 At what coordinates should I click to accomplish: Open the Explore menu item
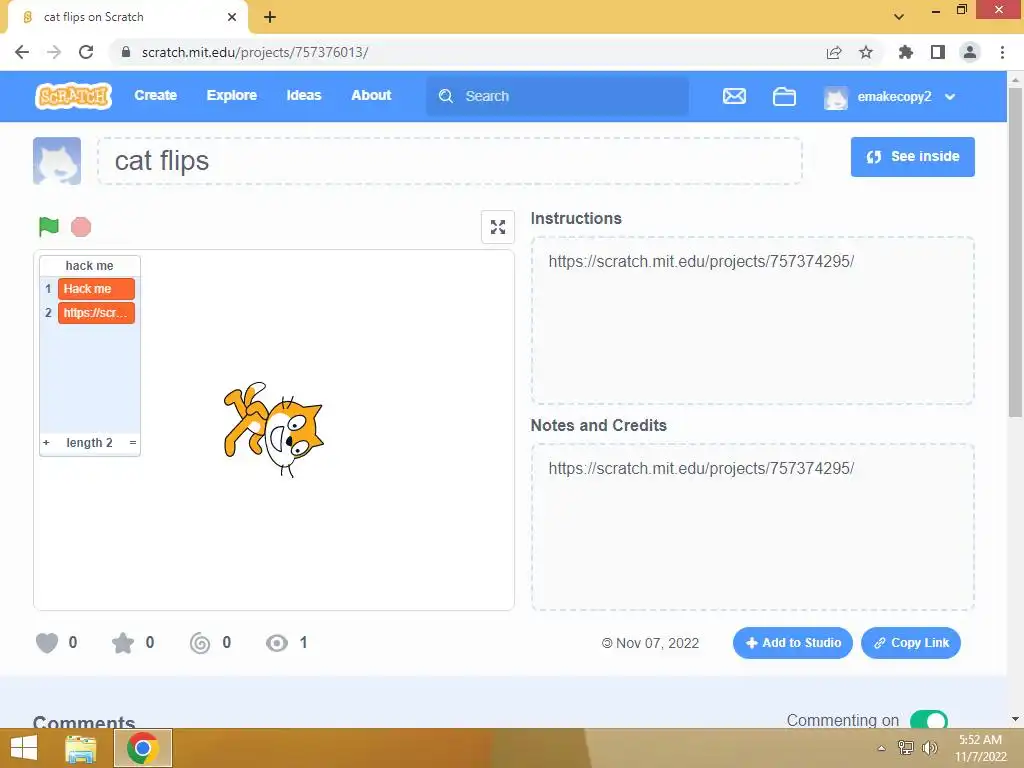tap(232, 95)
